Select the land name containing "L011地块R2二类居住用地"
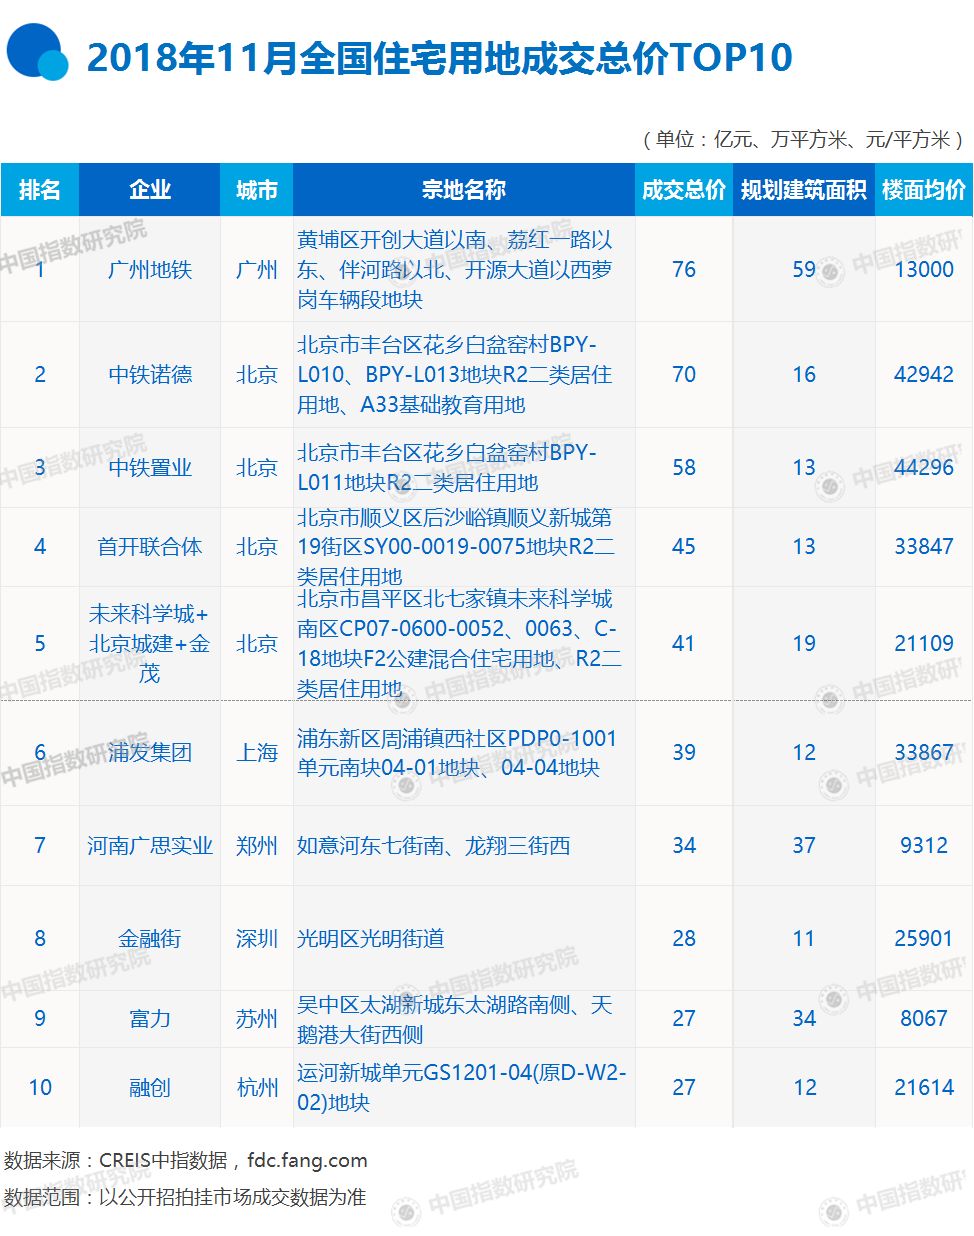This screenshot has width=974, height=1236. point(447,468)
